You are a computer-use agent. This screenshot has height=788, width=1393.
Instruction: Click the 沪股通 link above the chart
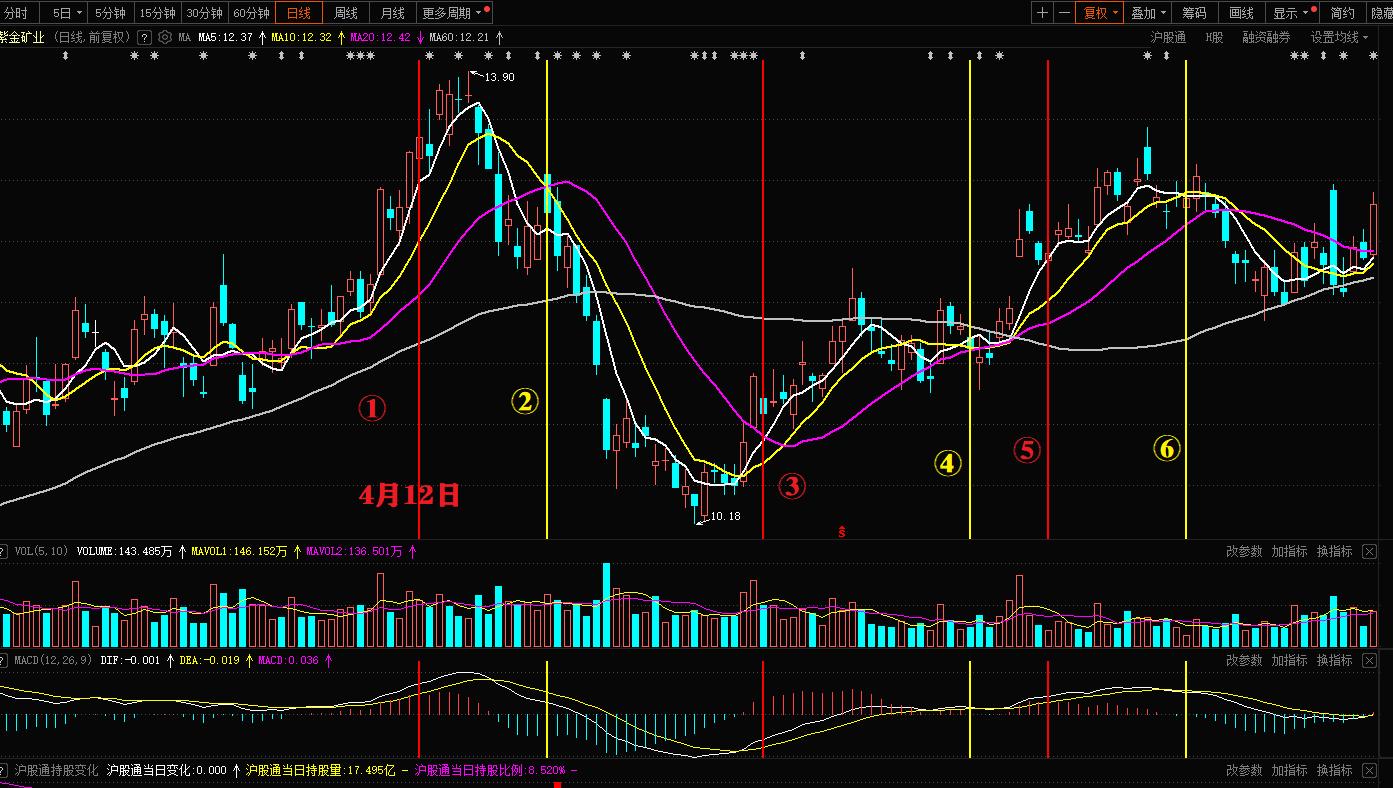click(x=1168, y=37)
